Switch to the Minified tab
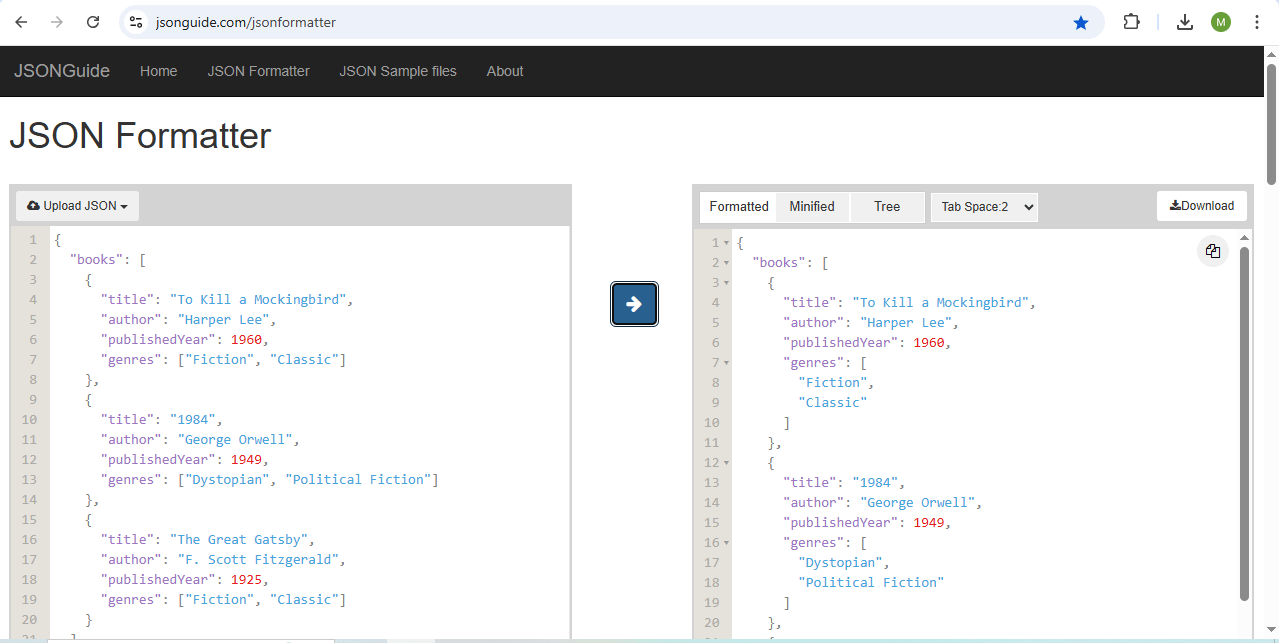The image size is (1279, 643). click(812, 207)
